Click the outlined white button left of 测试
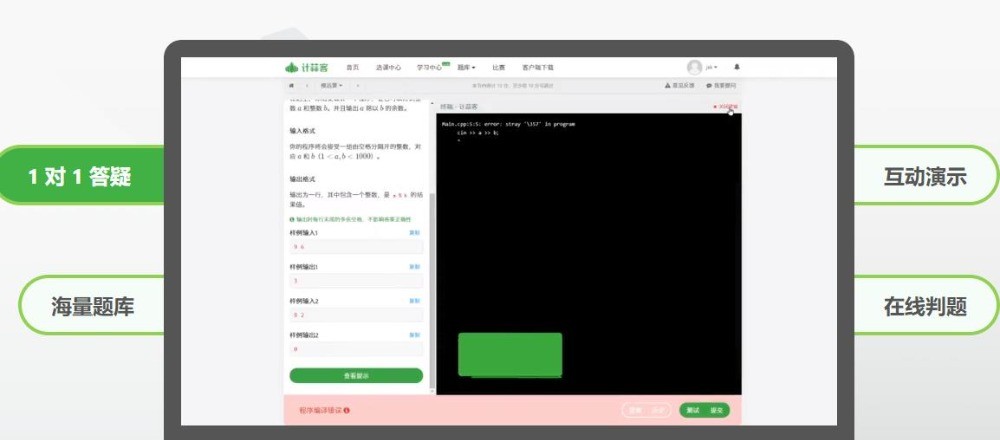 [646, 411]
